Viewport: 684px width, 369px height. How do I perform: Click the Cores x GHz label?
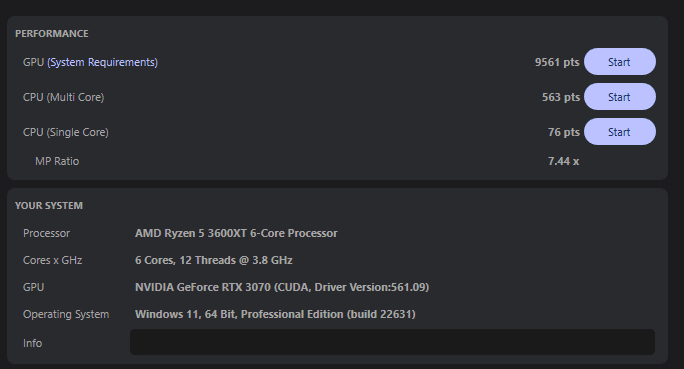(52, 260)
